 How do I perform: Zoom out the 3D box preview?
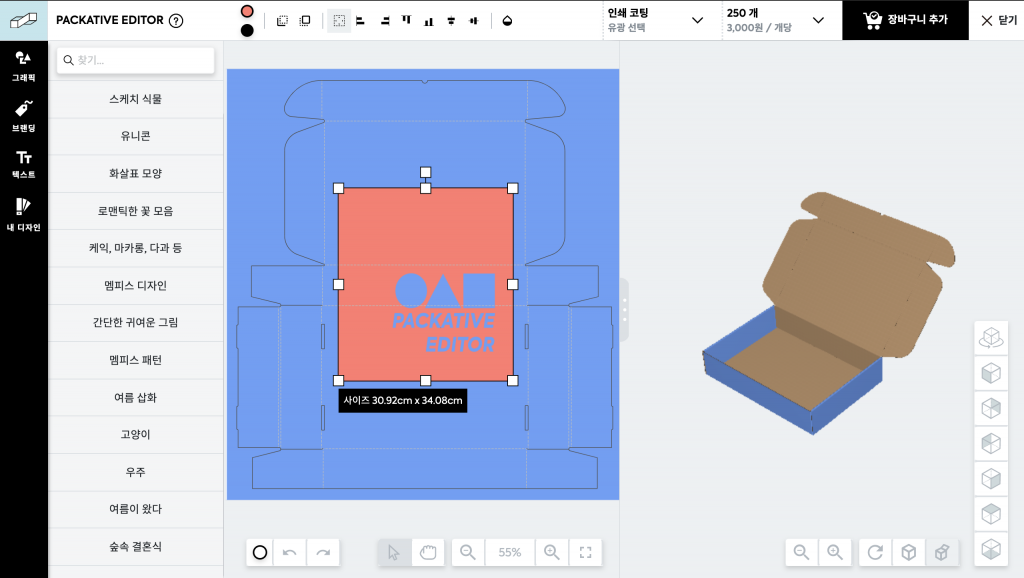coord(801,553)
